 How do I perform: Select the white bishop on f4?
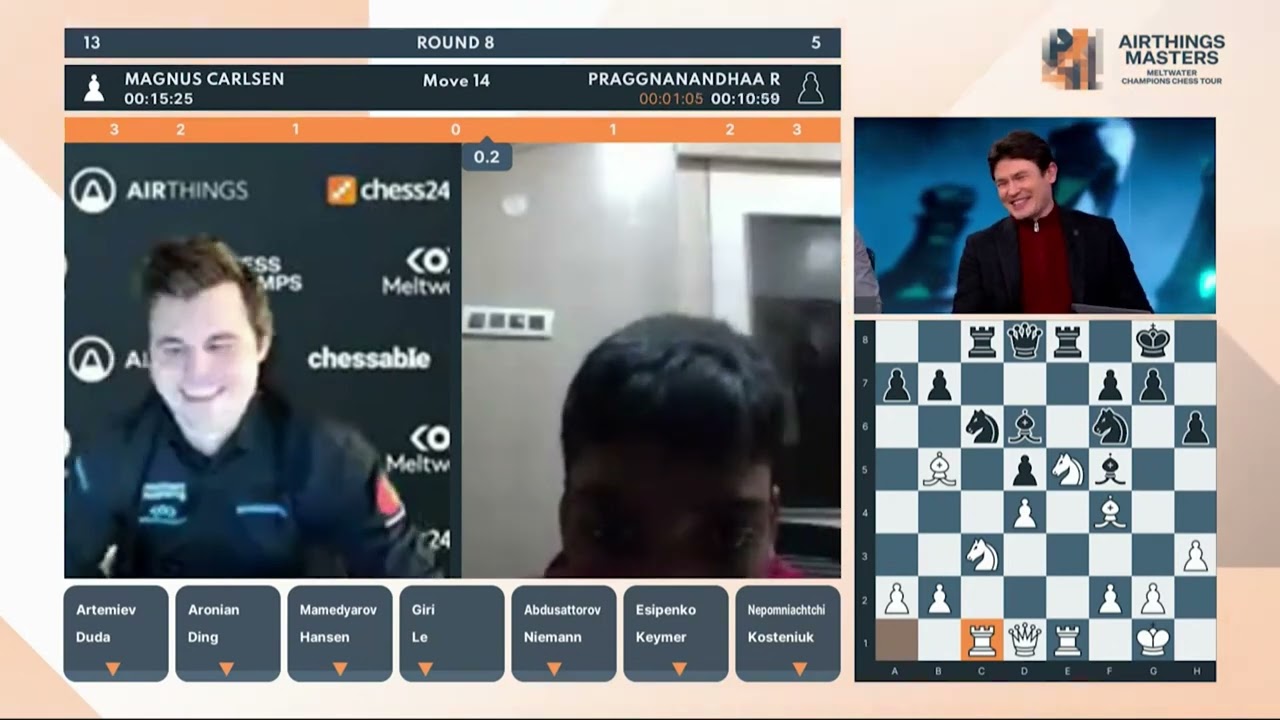pos(1110,512)
